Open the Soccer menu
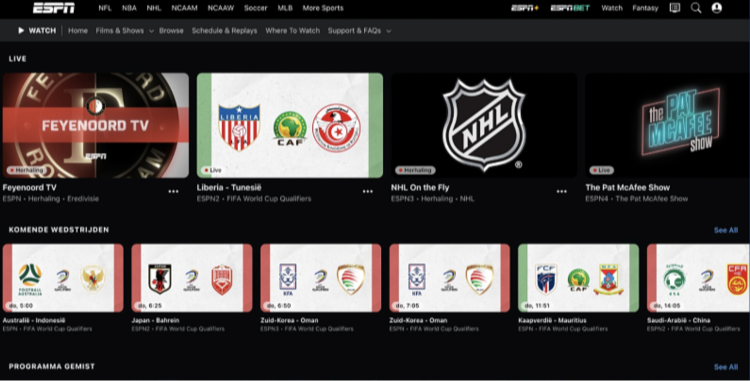 256,8
